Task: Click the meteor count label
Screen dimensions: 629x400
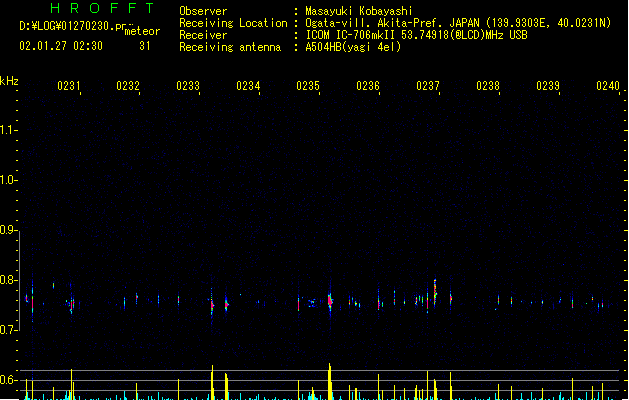Action: (142, 31)
